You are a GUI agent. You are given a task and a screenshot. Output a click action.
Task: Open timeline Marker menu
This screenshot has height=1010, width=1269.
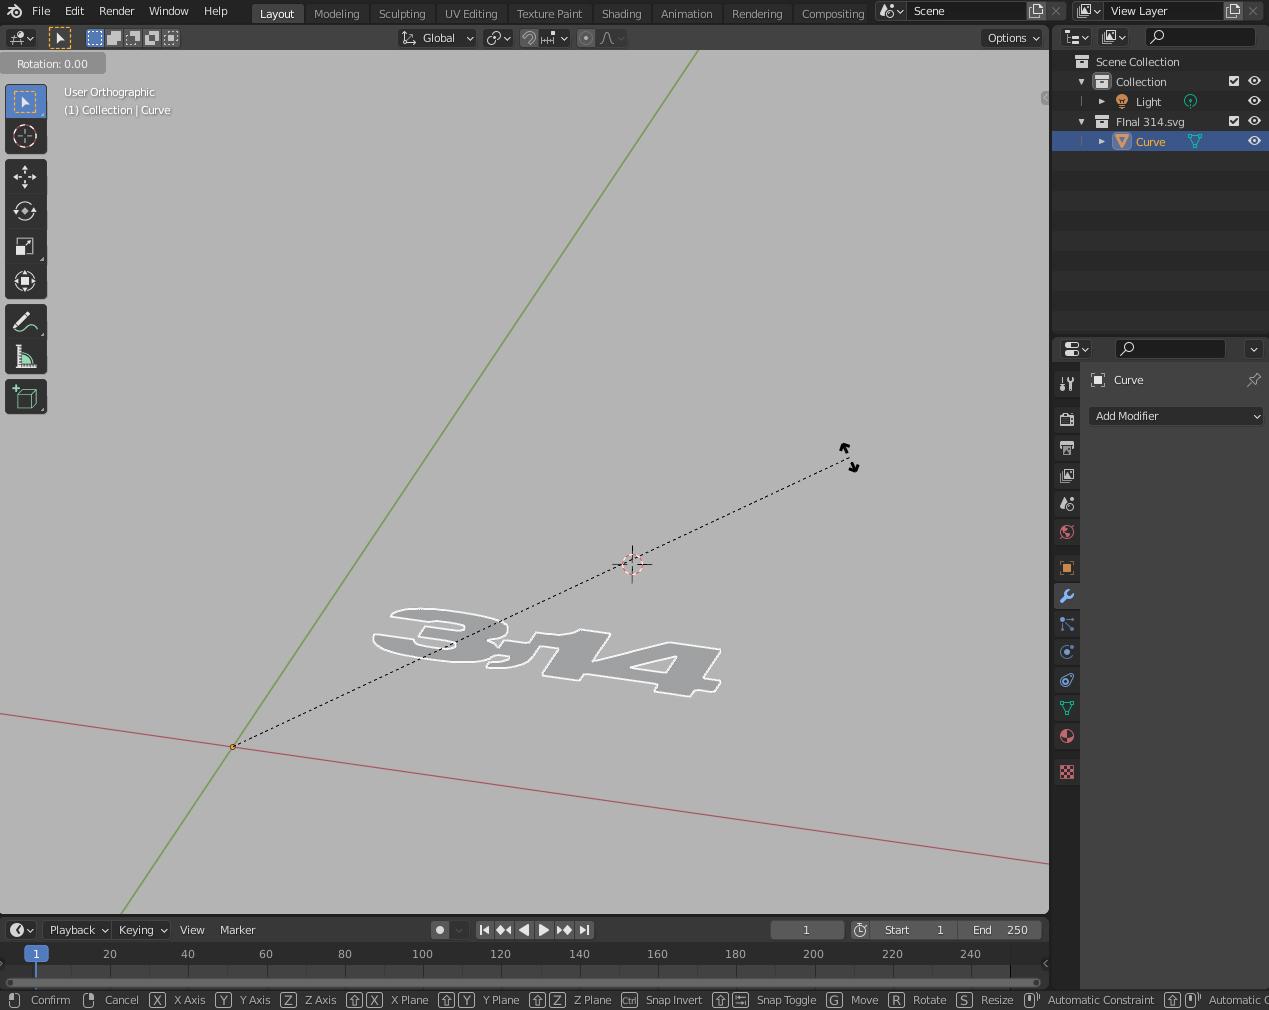point(237,930)
